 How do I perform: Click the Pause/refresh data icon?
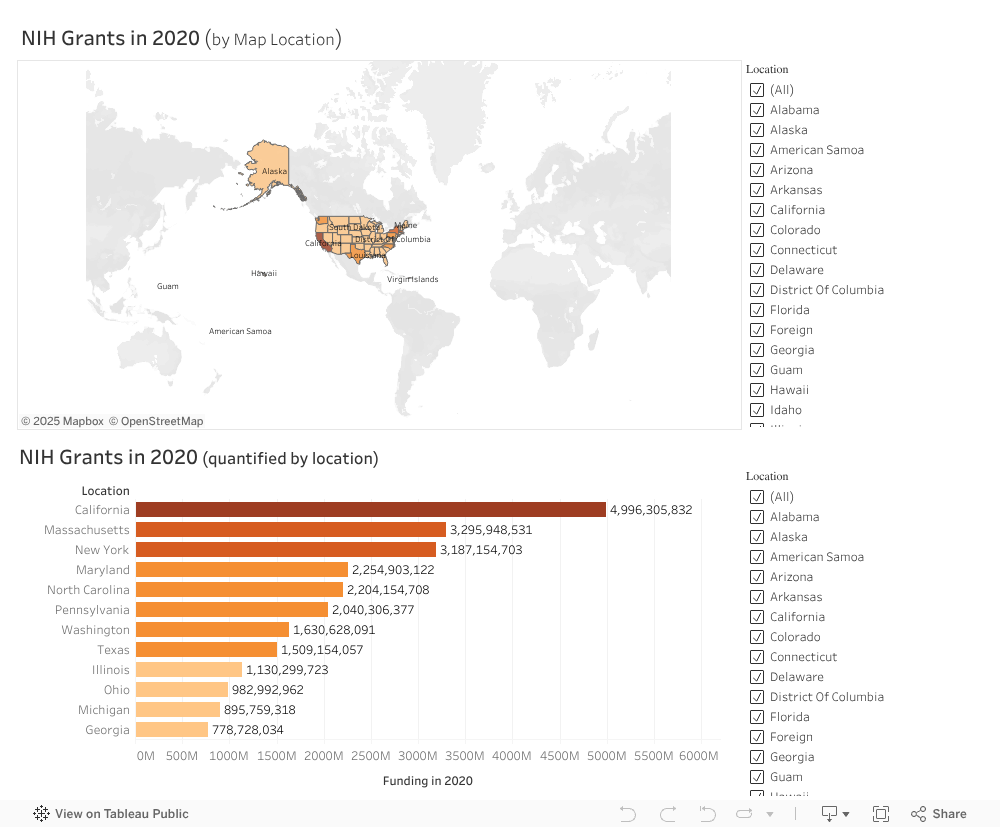coord(744,814)
